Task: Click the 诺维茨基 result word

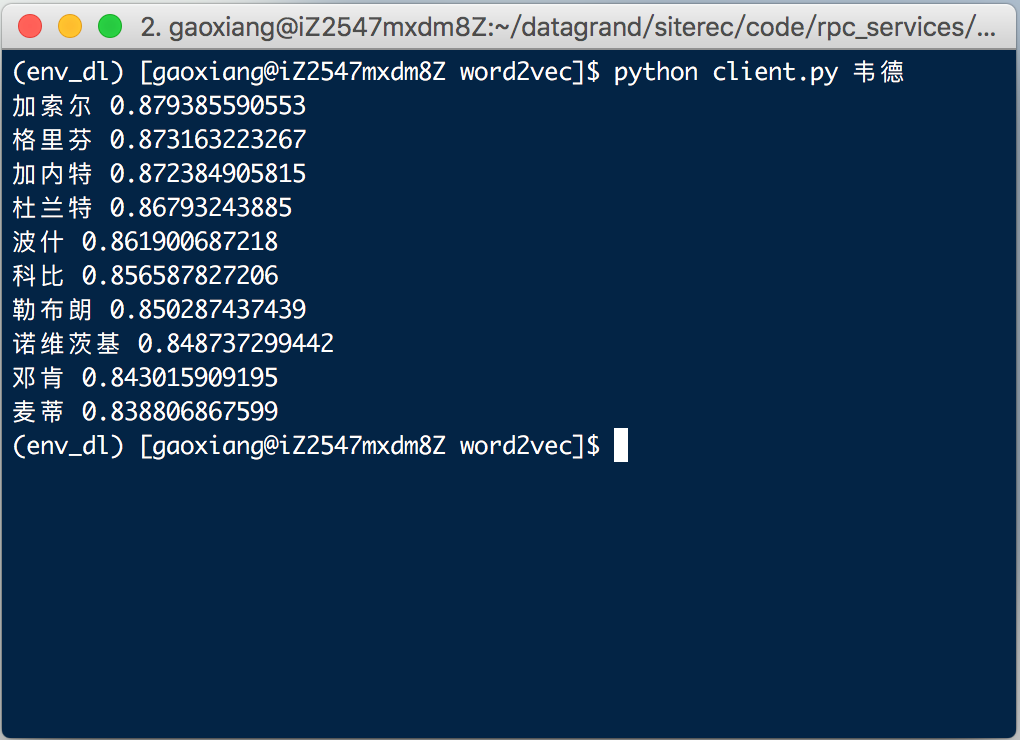Action: click(66, 343)
